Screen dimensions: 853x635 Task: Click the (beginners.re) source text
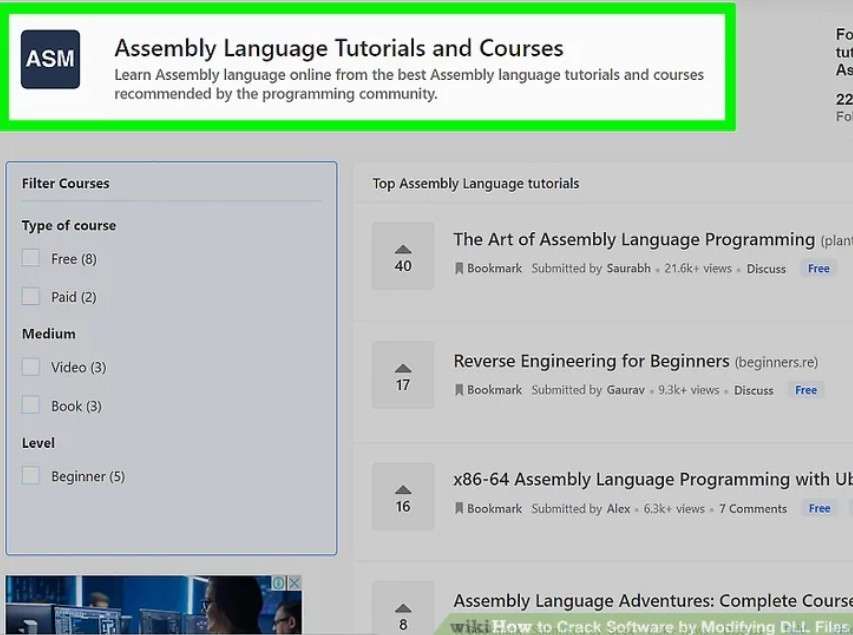pos(776,362)
